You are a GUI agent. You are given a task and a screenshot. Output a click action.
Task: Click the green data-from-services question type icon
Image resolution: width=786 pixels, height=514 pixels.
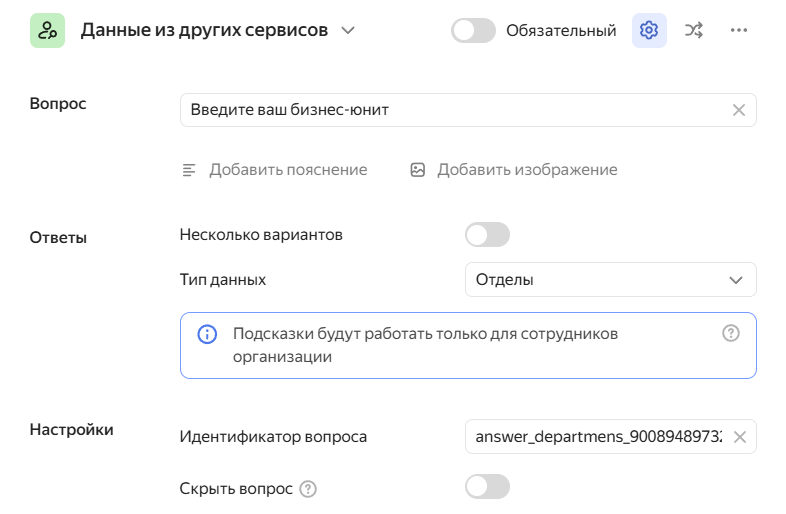[x=47, y=31]
